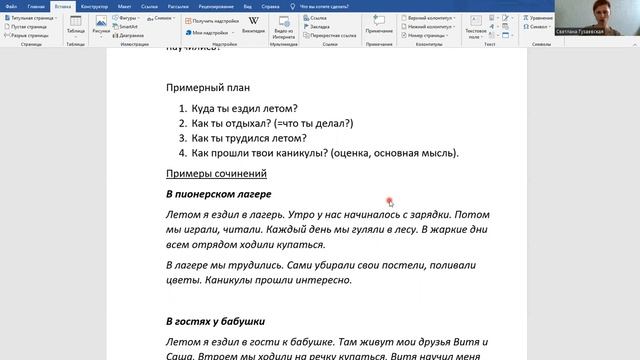Open the Символ symbol menu
640x360 pixels.
pyautogui.click(x=537, y=27)
